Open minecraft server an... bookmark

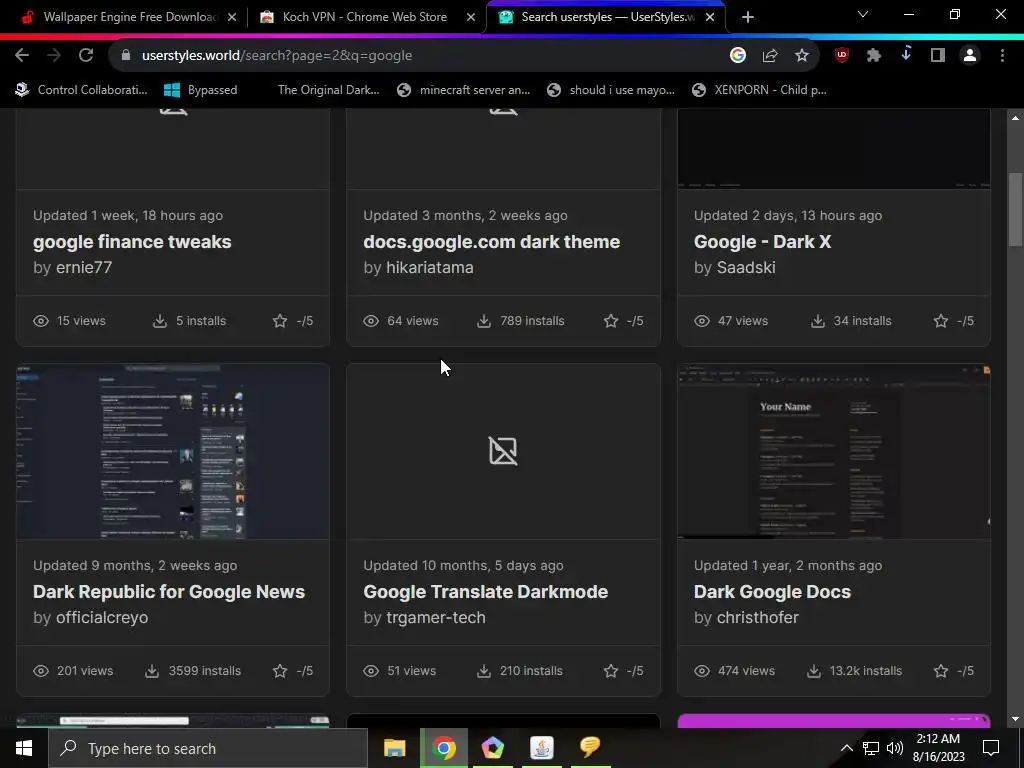[464, 90]
